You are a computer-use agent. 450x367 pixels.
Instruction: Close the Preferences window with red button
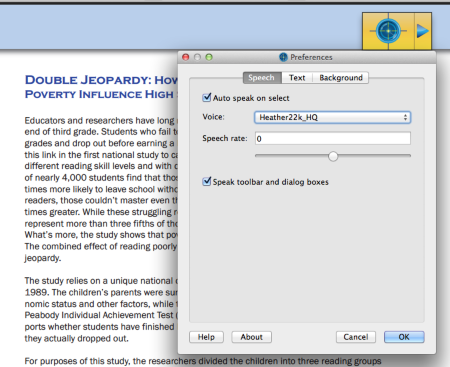[186, 57]
